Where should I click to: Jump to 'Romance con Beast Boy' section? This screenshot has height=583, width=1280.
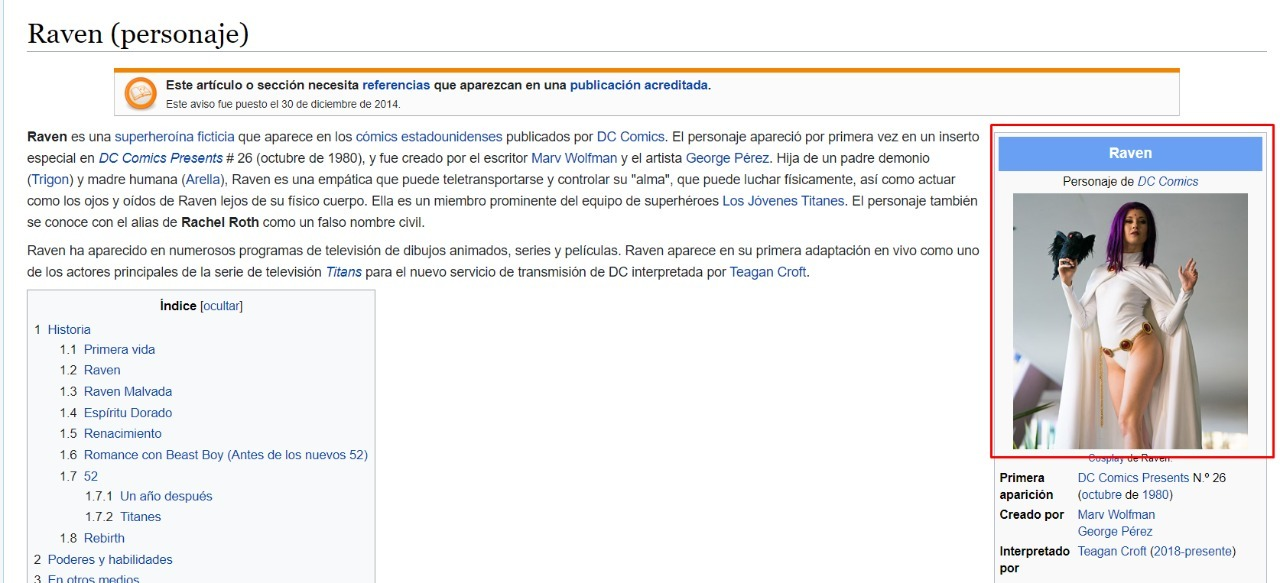213,454
